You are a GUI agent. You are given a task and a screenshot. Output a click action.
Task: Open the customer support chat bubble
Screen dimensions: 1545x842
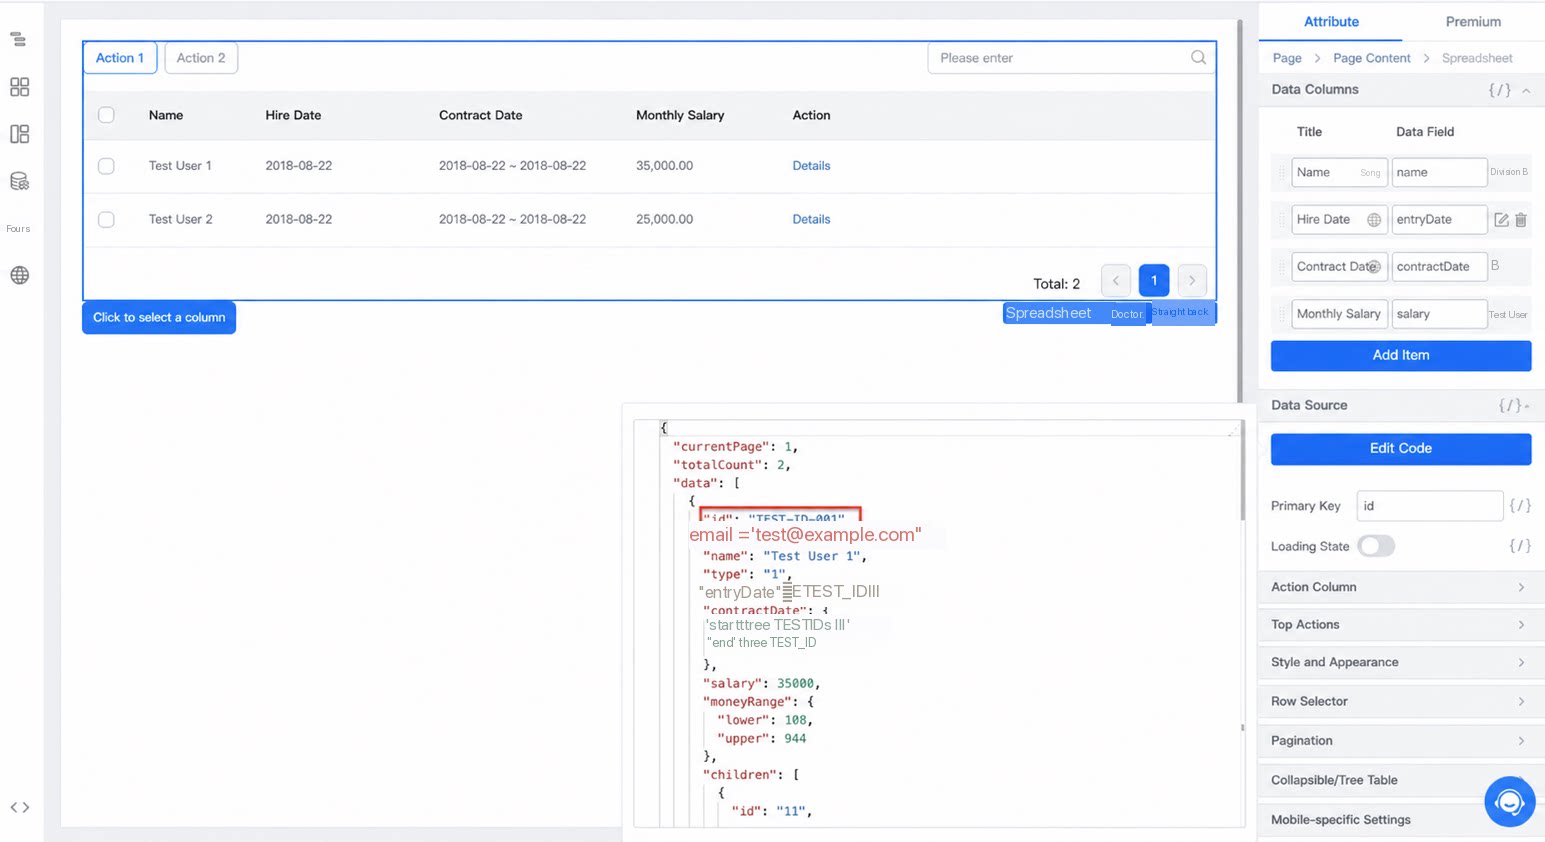[x=1509, y=801]
